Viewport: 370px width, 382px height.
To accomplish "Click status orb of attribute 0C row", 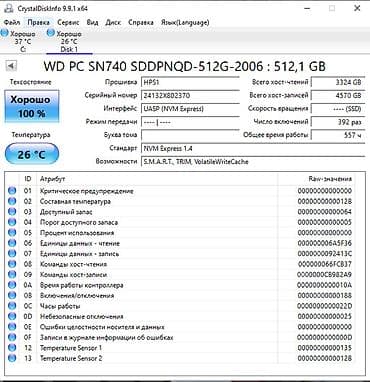I will click(12, 306).
